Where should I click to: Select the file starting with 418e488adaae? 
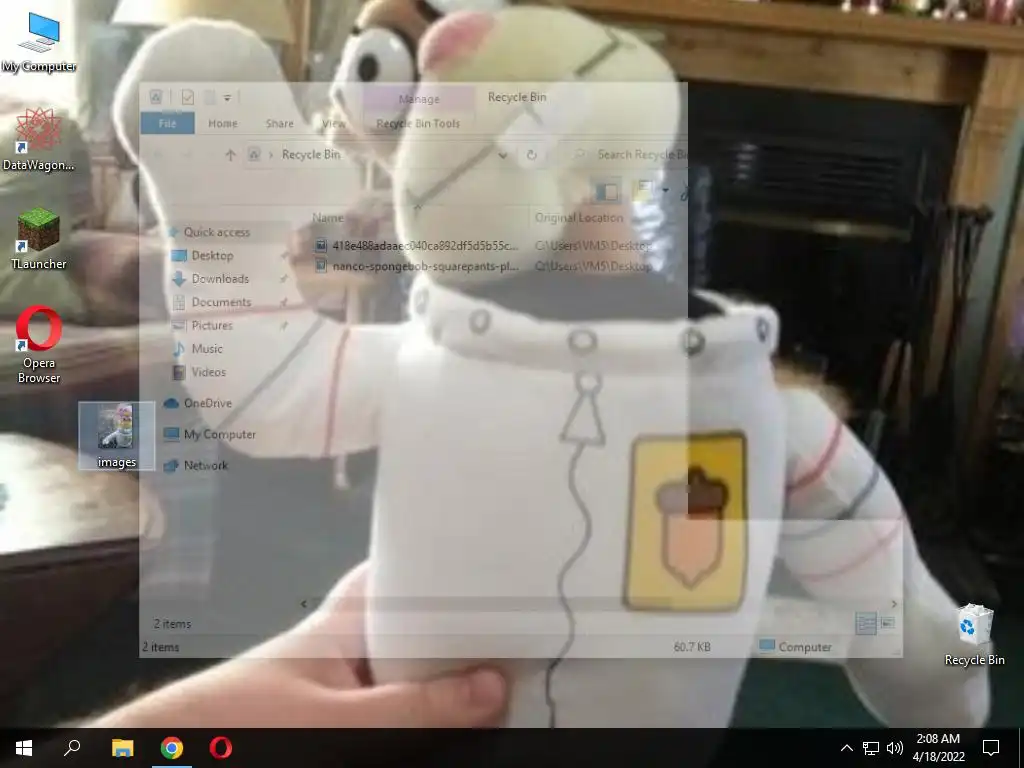tap(424, 246)
